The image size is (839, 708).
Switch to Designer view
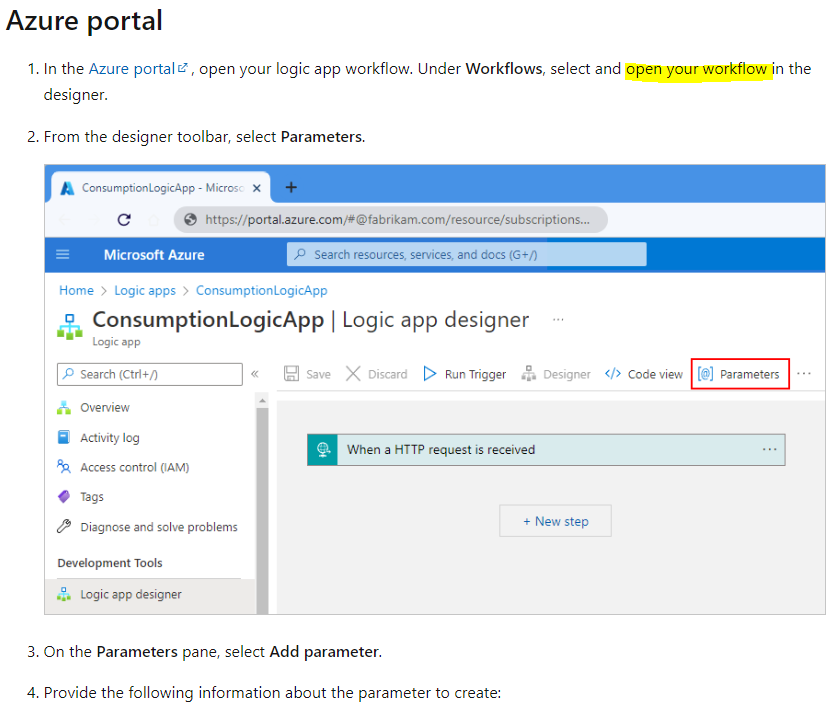tap(556, 374)
